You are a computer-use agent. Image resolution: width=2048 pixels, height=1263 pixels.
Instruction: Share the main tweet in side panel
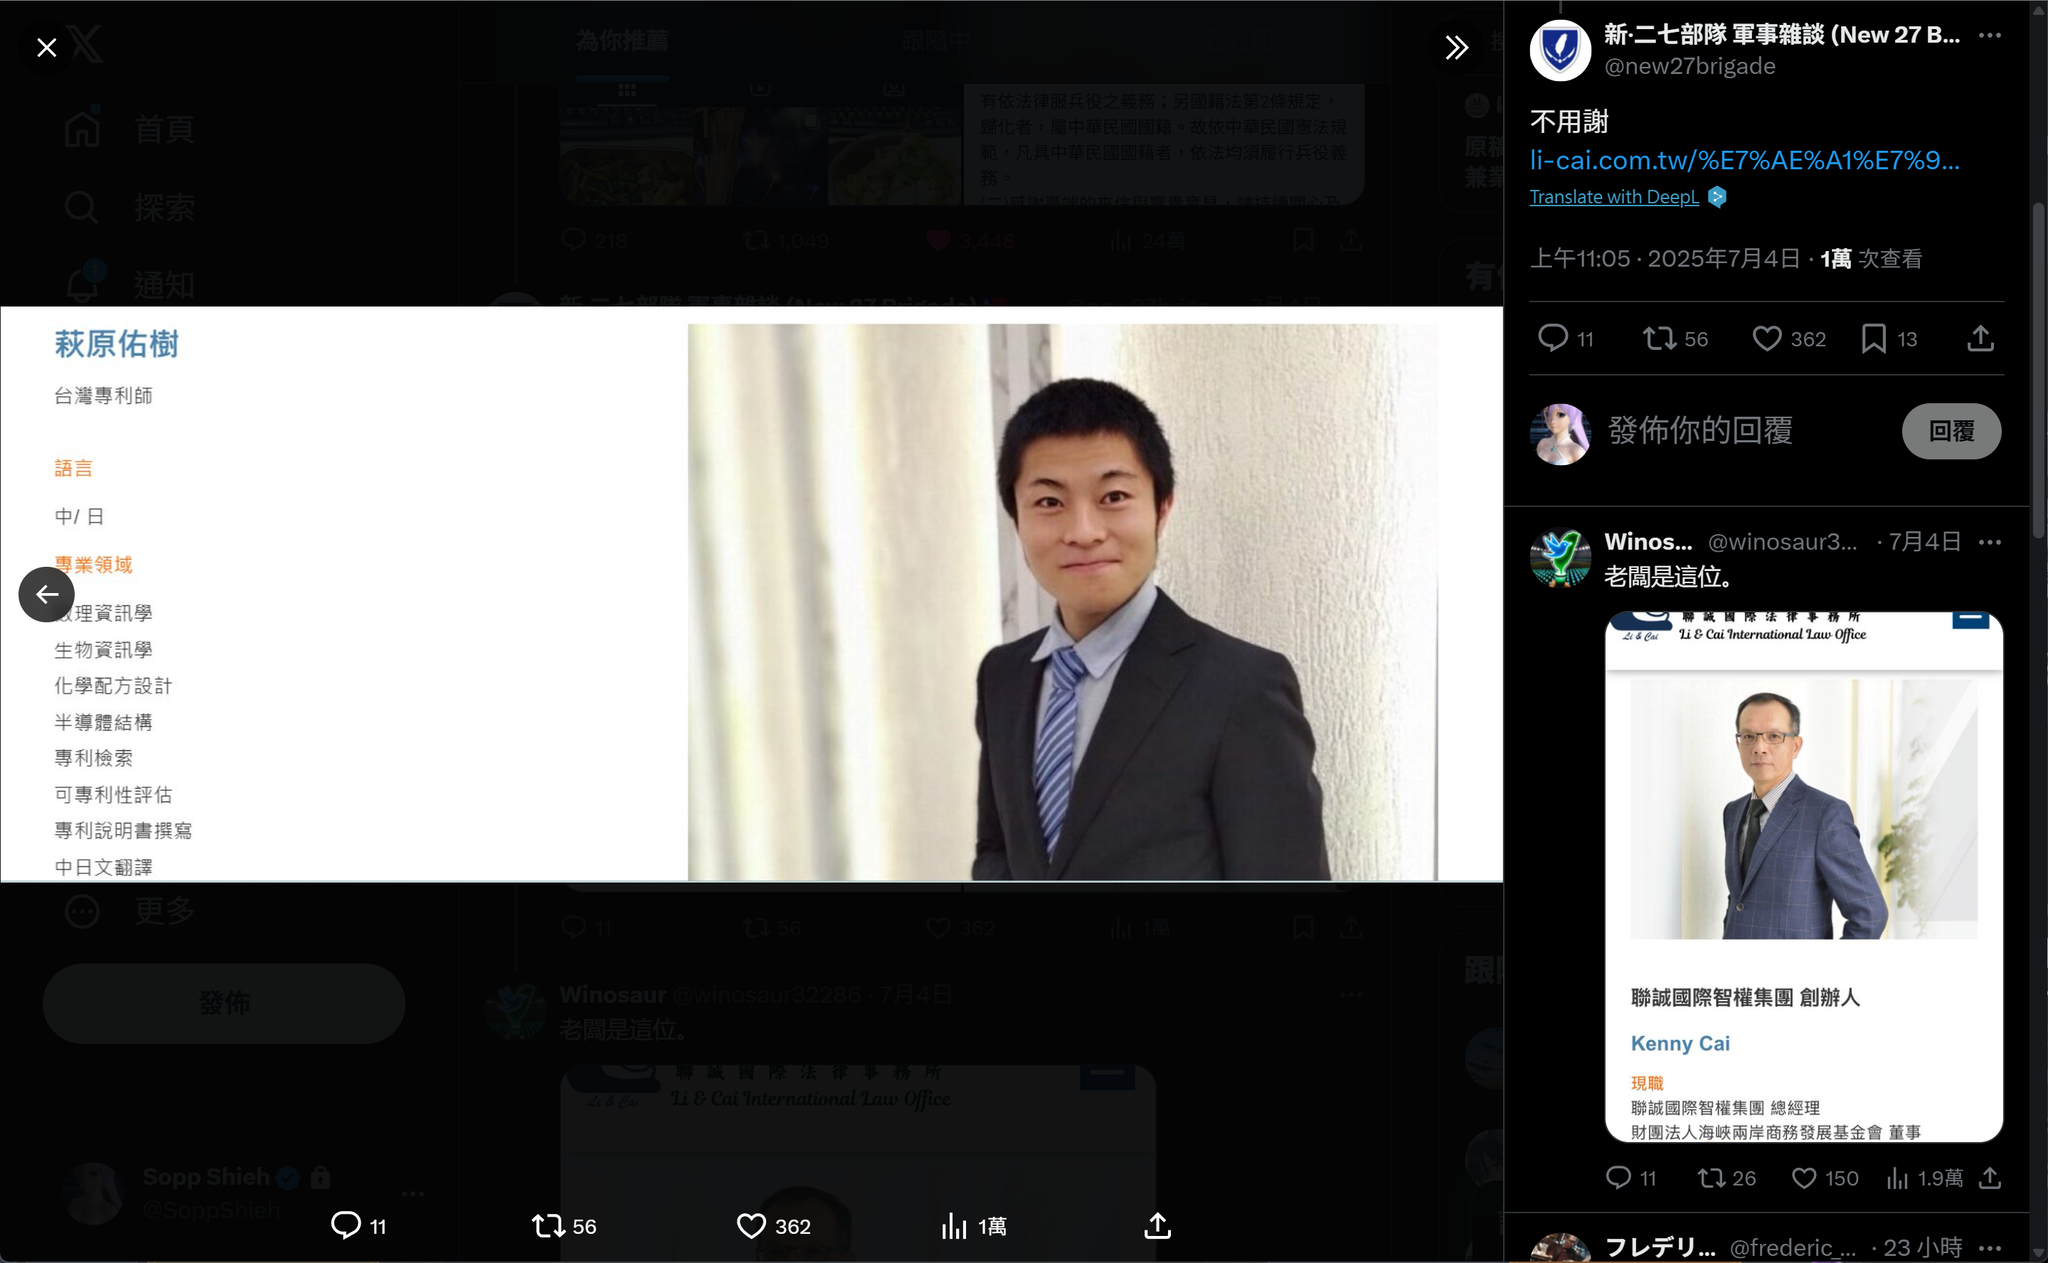pos(1980,338)
